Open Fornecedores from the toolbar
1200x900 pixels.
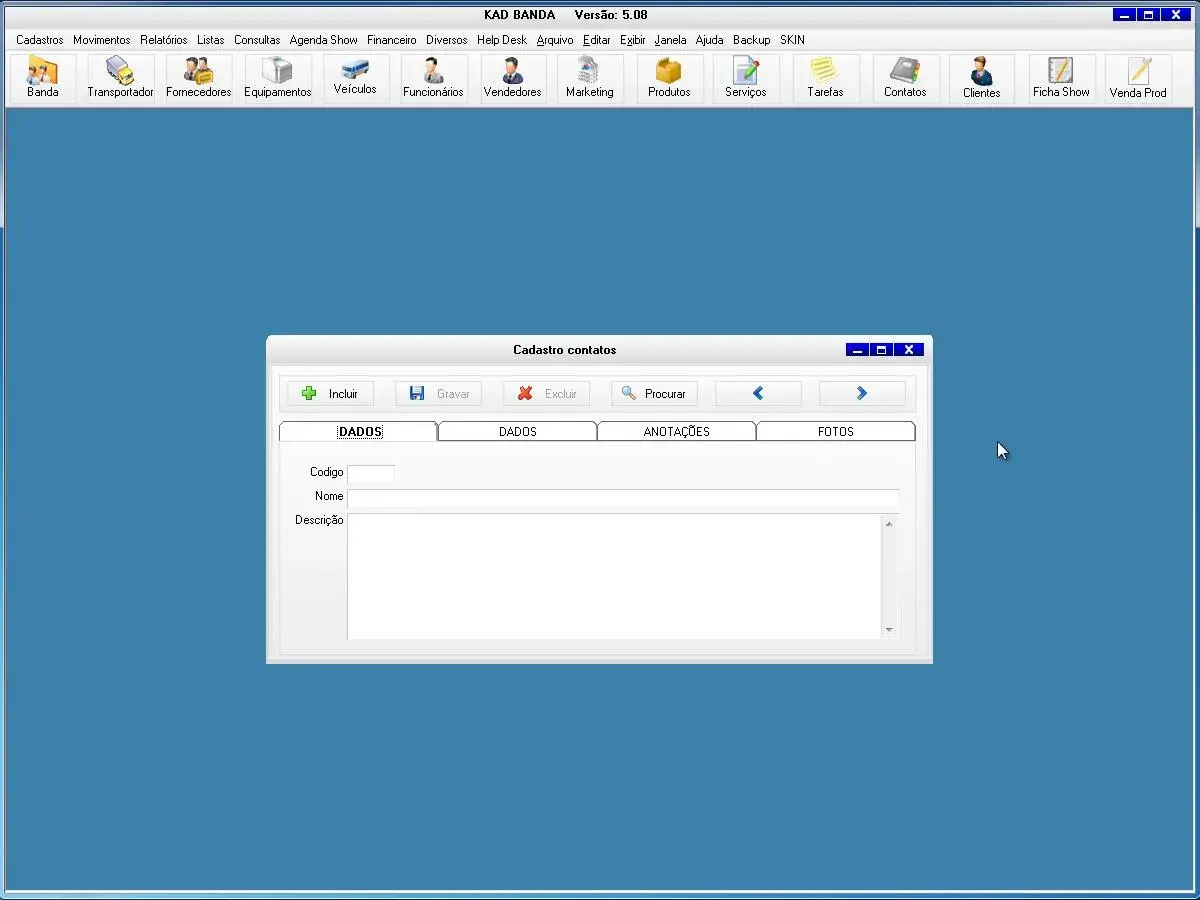tap(198, 78)
